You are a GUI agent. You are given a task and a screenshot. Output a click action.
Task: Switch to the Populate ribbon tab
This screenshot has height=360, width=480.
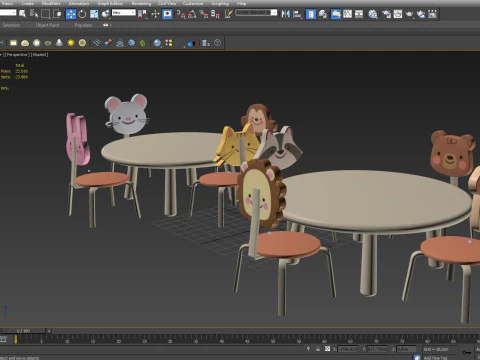(83, 25)
